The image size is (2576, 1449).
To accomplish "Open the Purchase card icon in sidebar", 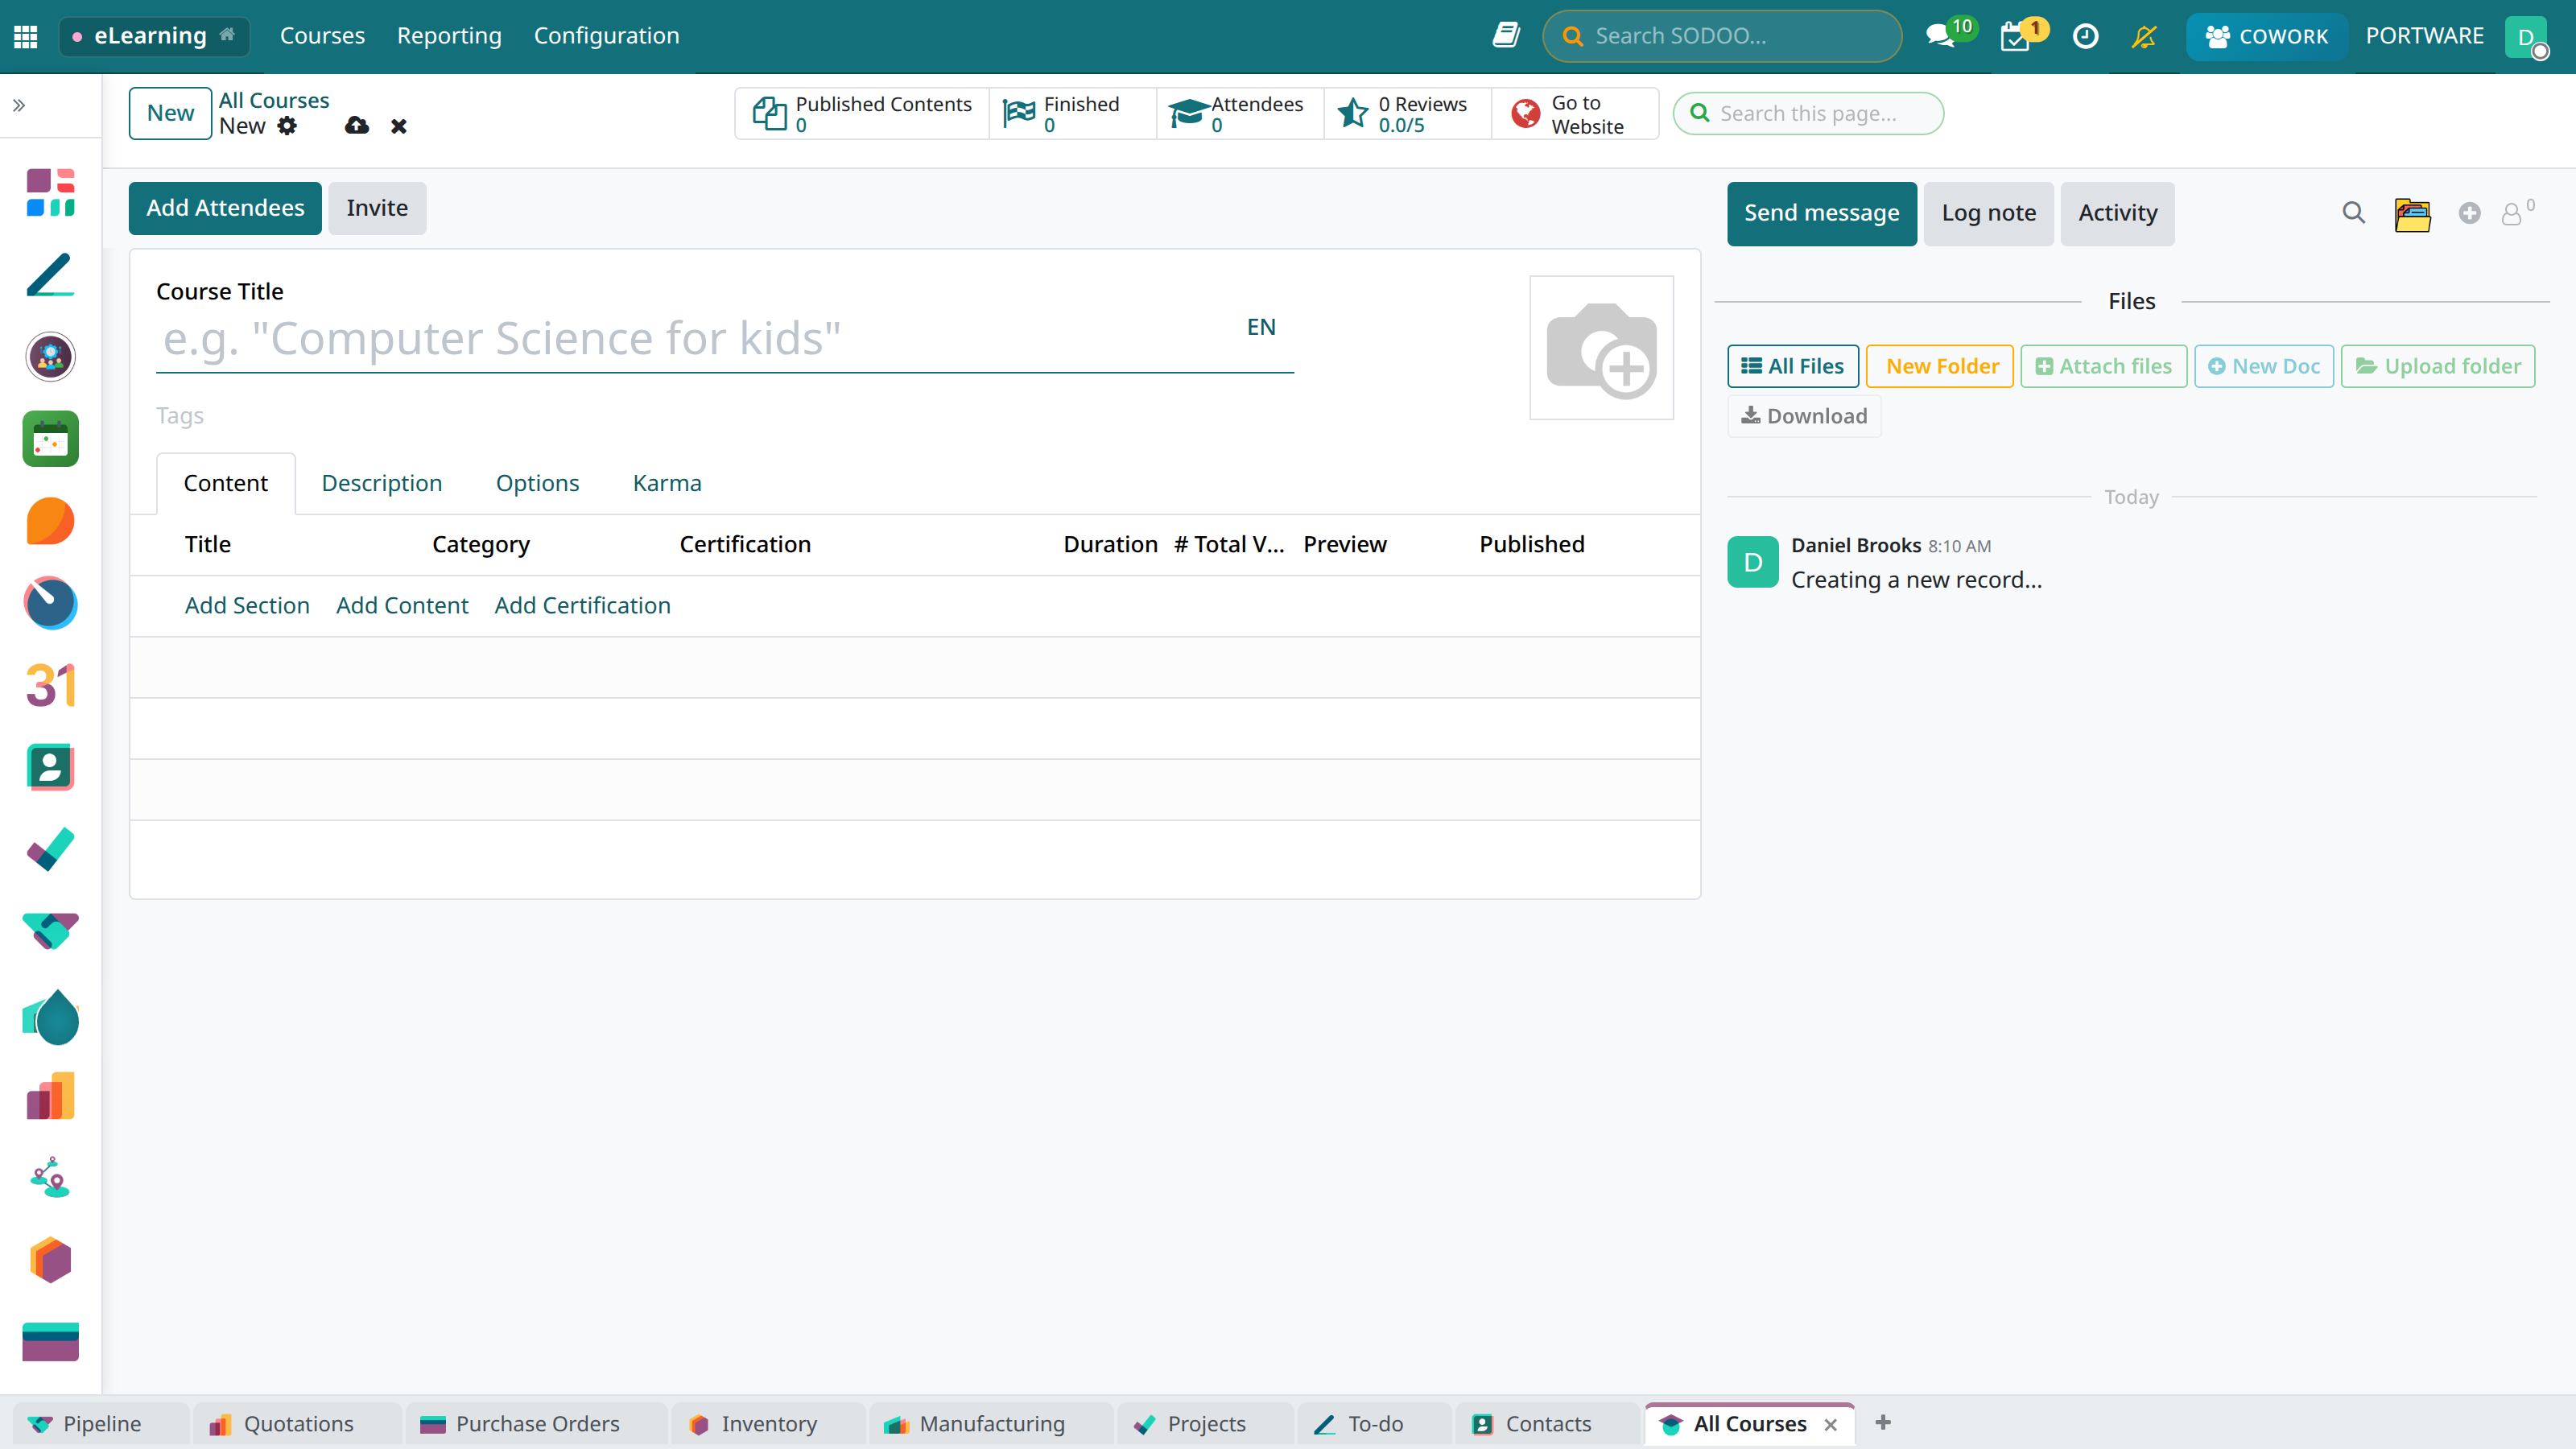I will [50, 1342].
